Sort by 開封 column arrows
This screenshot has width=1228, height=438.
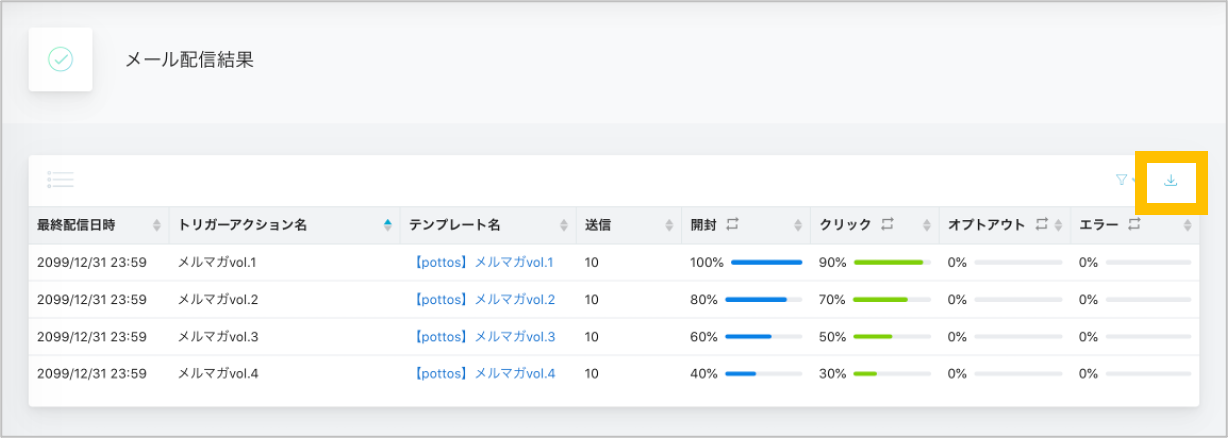(797, 225)
